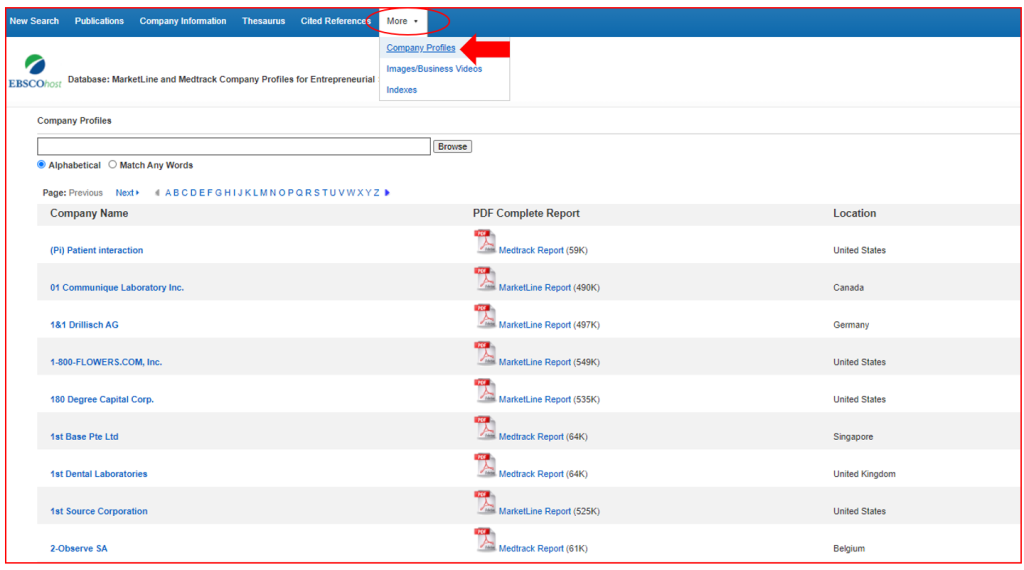Open Medtrack Report for 1st Base Pte Ltd
Viewport: 1024px width, 570px height.
(x=531, y=436)
